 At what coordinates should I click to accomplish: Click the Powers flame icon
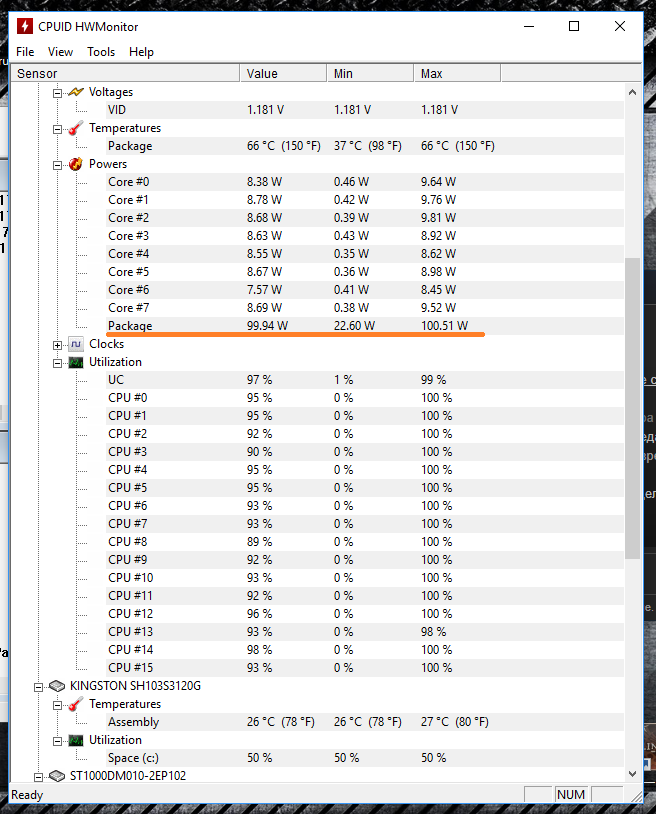[x=76, y=164]
